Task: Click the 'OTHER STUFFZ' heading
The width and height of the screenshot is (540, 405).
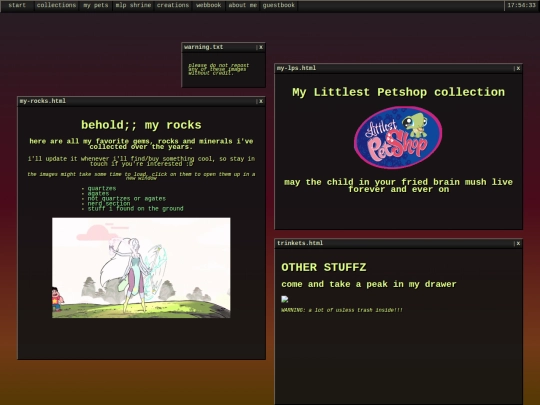Action: click(x=324, y=267)
